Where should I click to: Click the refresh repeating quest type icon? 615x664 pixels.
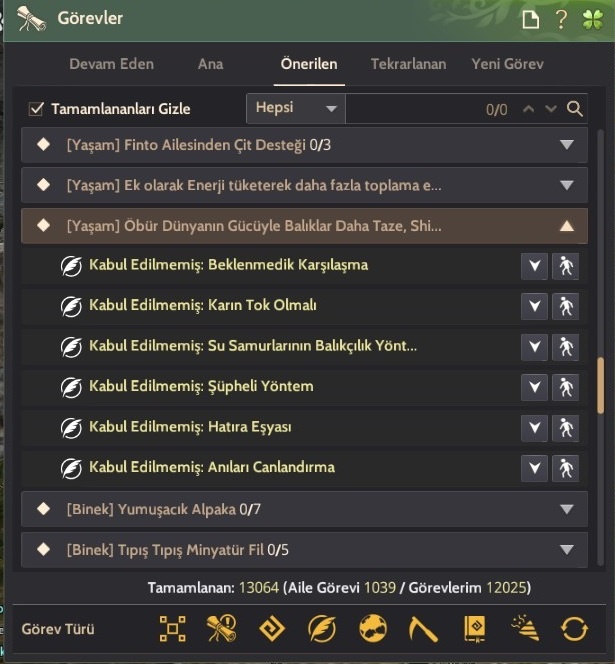[574, 629]
